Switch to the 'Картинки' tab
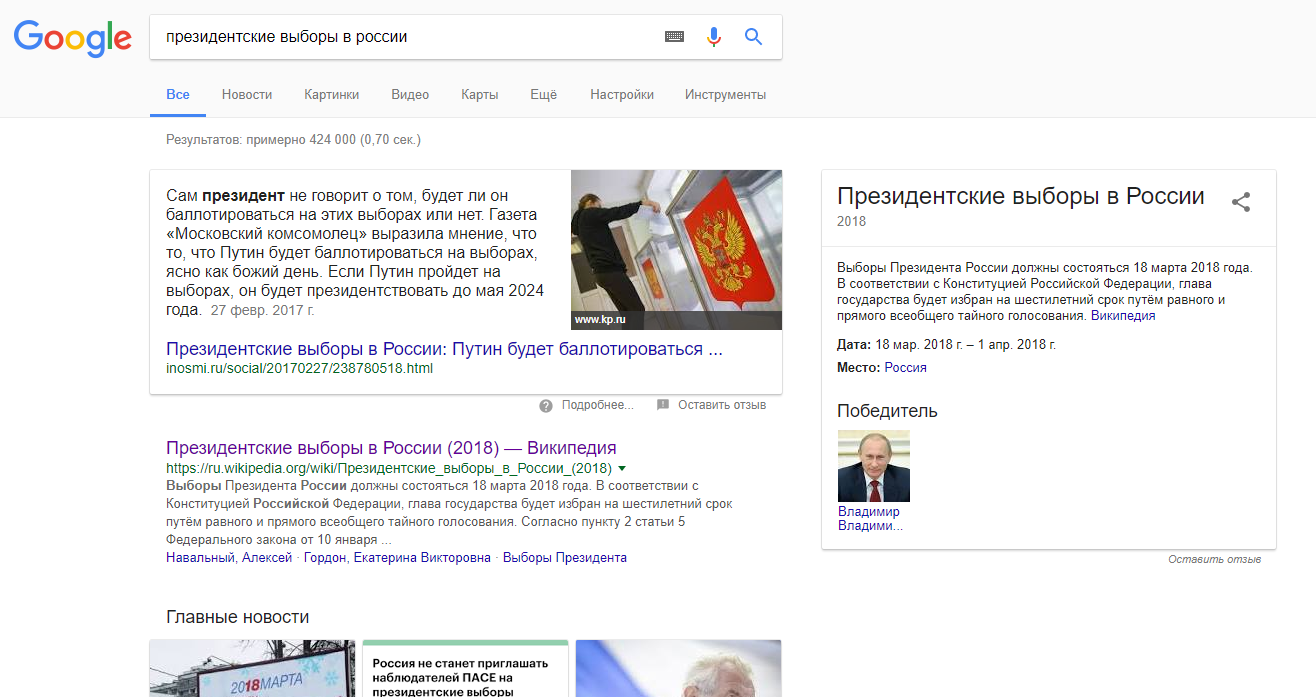This screenshot has width=1316, height=697. click(x=332, y=95)
